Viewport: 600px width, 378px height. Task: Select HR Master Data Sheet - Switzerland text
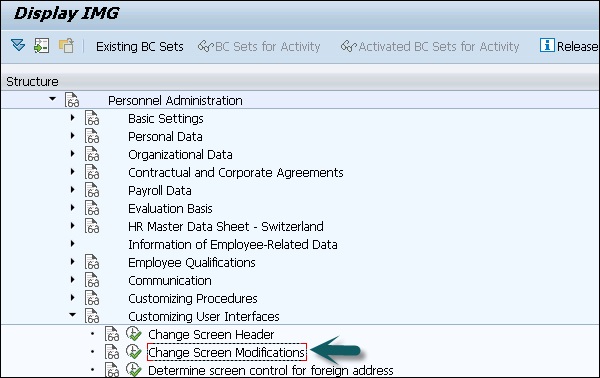[226, 226]
